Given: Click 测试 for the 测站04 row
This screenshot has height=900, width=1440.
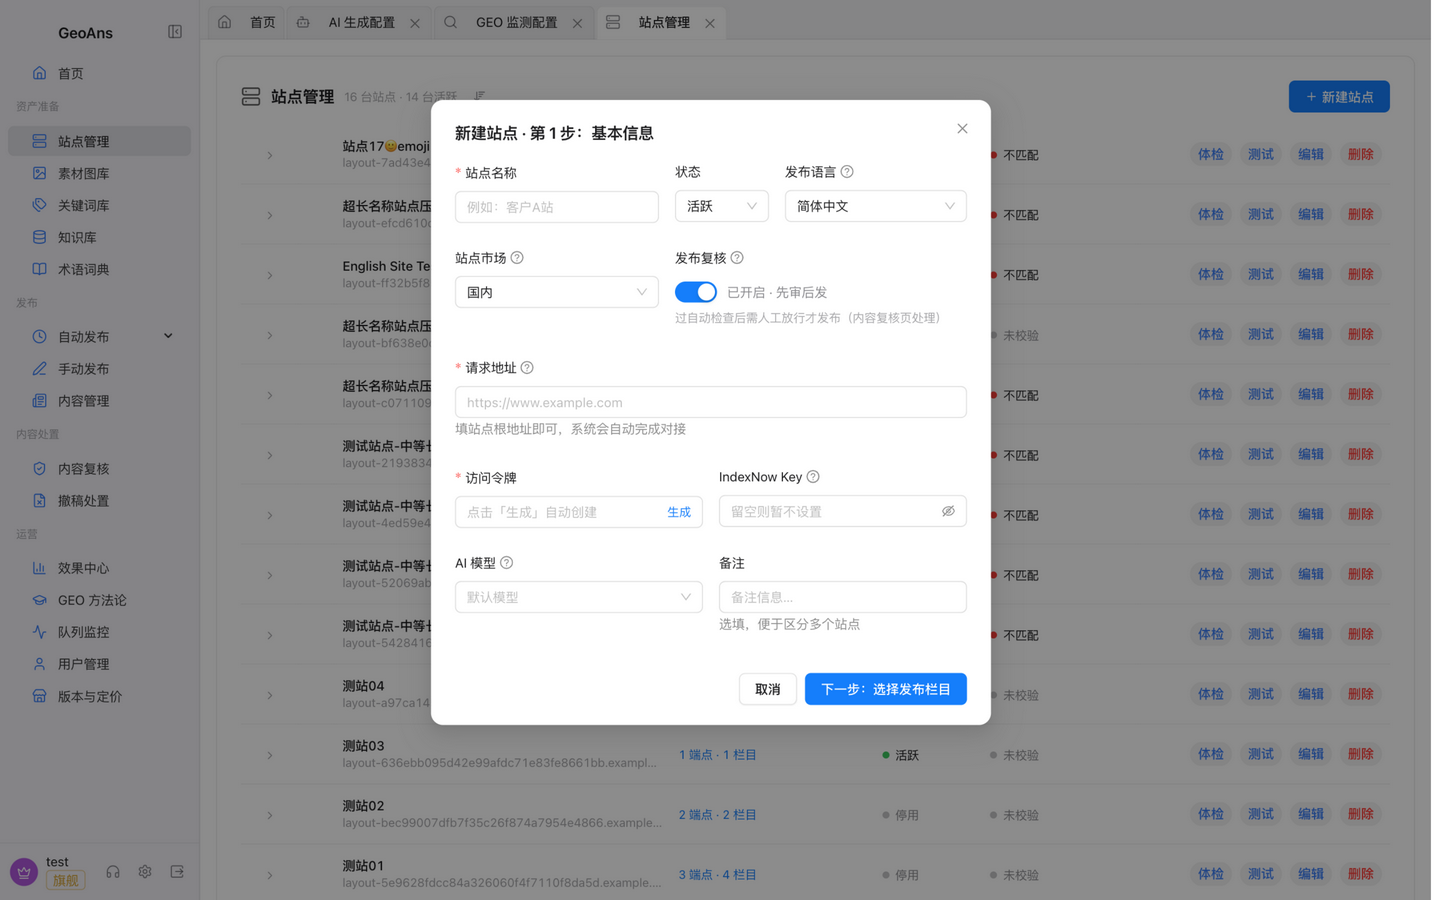Looking at the screenshot, I should pyautogui.click(x=1261, y=694).
